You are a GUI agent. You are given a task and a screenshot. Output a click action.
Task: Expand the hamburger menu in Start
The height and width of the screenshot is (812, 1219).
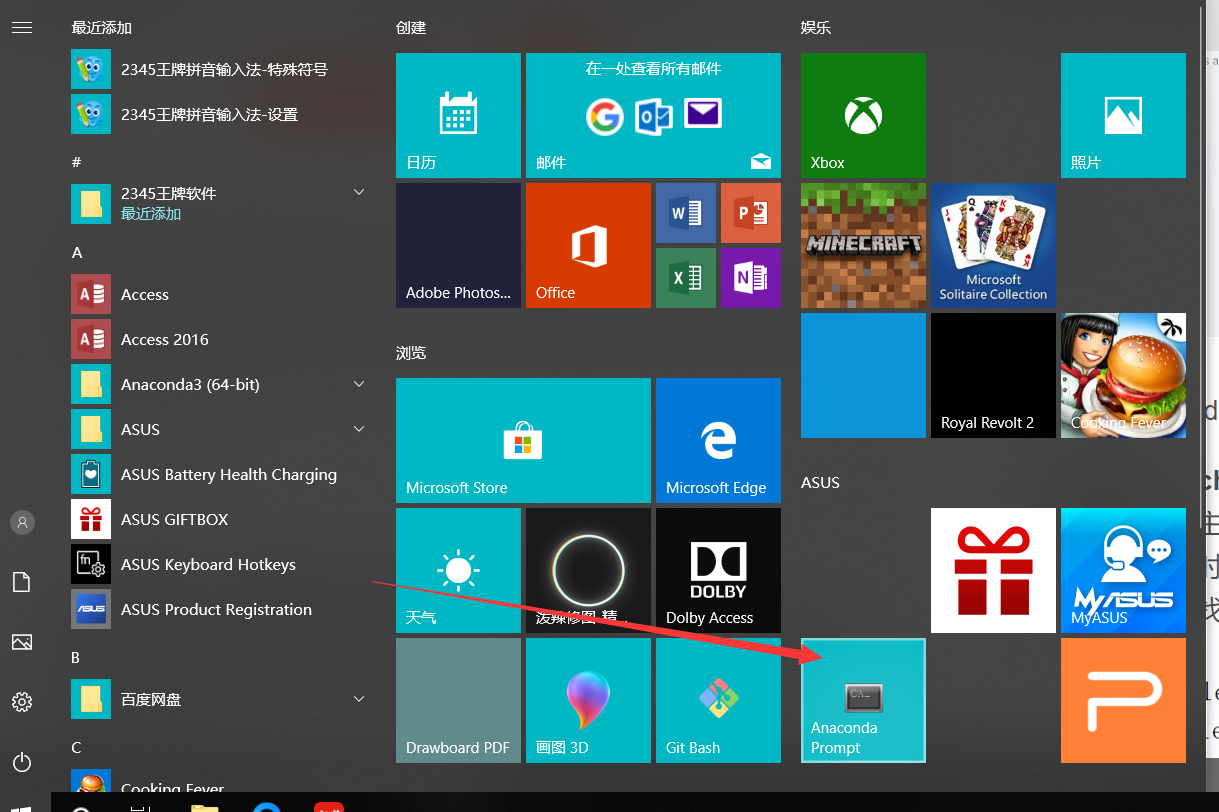click(x=22, y=27)
